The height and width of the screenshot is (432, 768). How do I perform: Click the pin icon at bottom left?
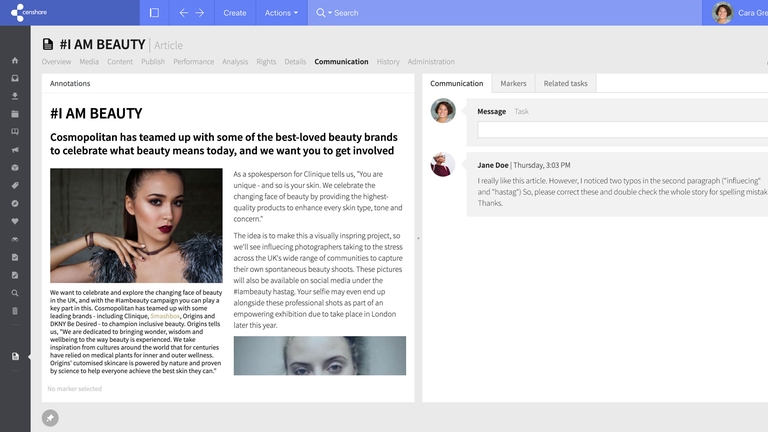50,418
